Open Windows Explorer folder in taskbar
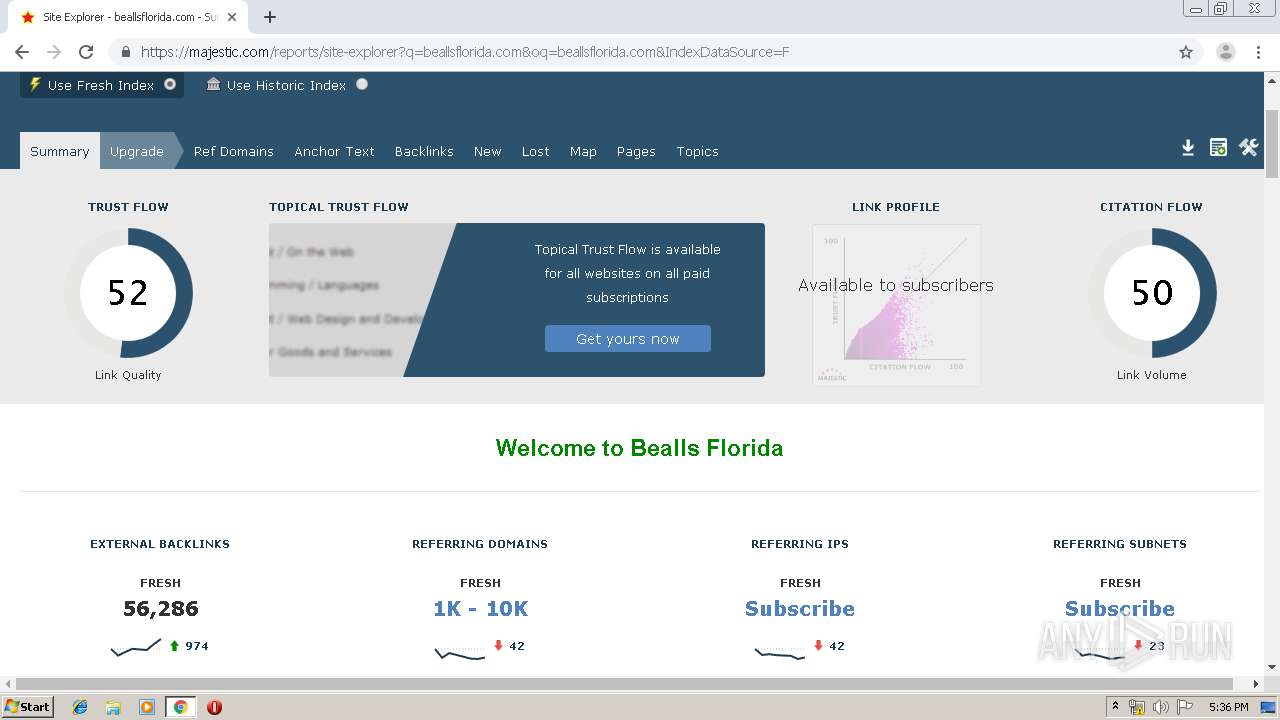The height and width of the screenshot is (720, 1280). pos(113,707)
